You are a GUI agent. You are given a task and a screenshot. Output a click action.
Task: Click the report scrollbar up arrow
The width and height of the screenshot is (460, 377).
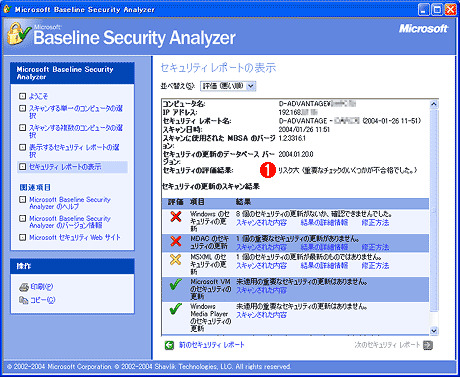[x=434, y=104]
